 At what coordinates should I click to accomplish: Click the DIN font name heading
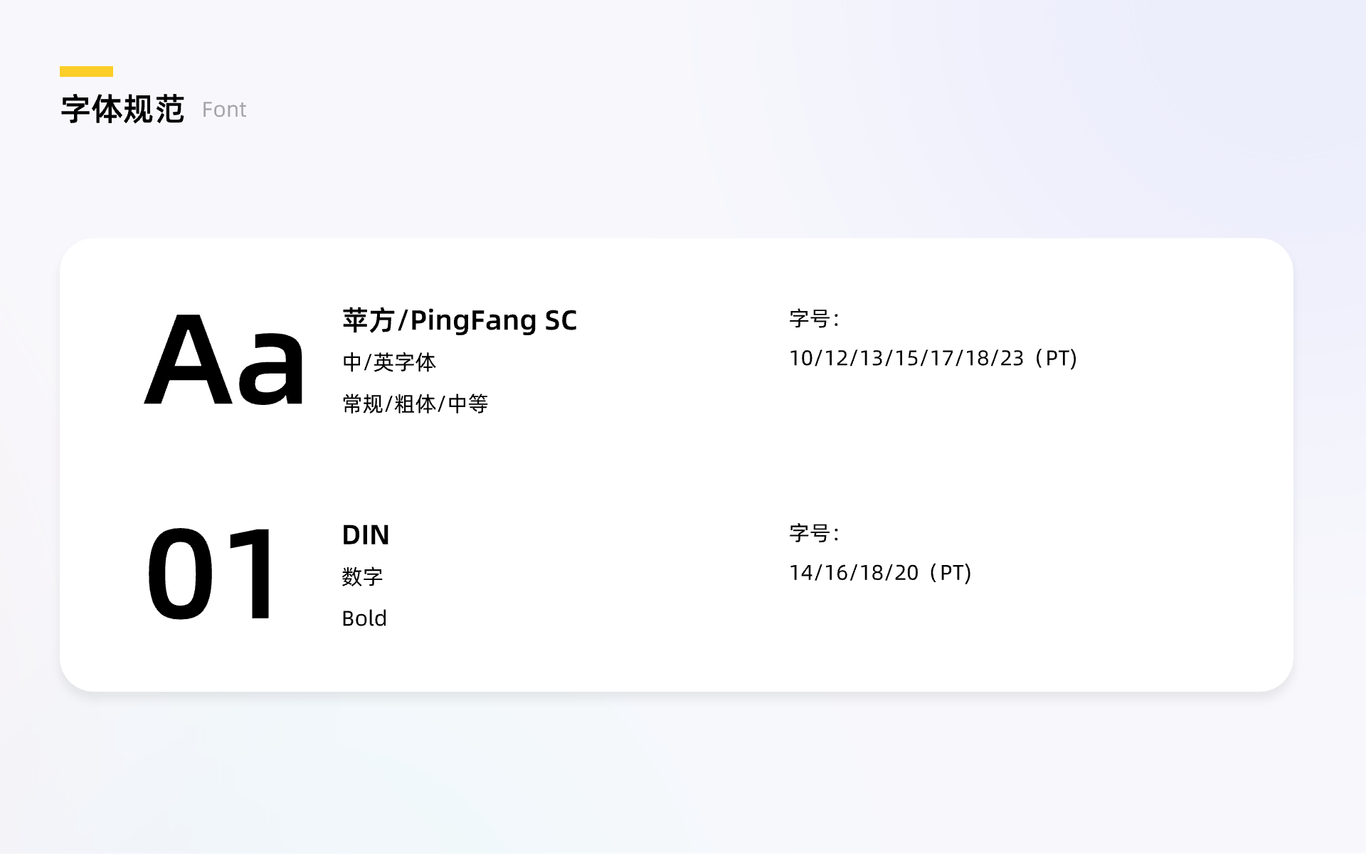click(x=366, y=535)
